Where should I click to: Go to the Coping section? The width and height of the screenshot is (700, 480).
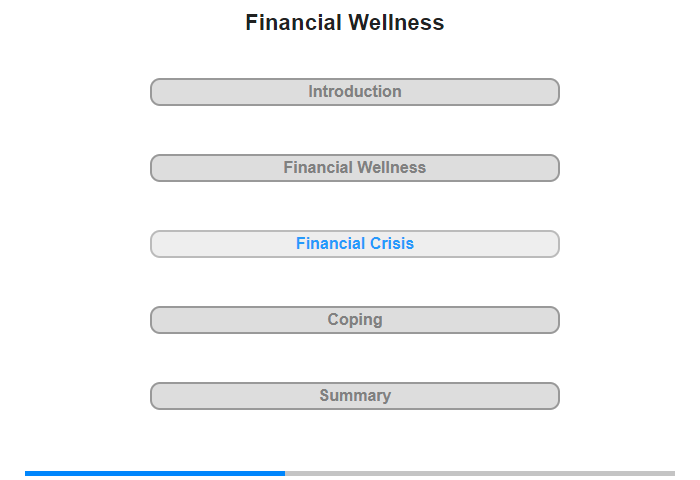coord(354,320)
